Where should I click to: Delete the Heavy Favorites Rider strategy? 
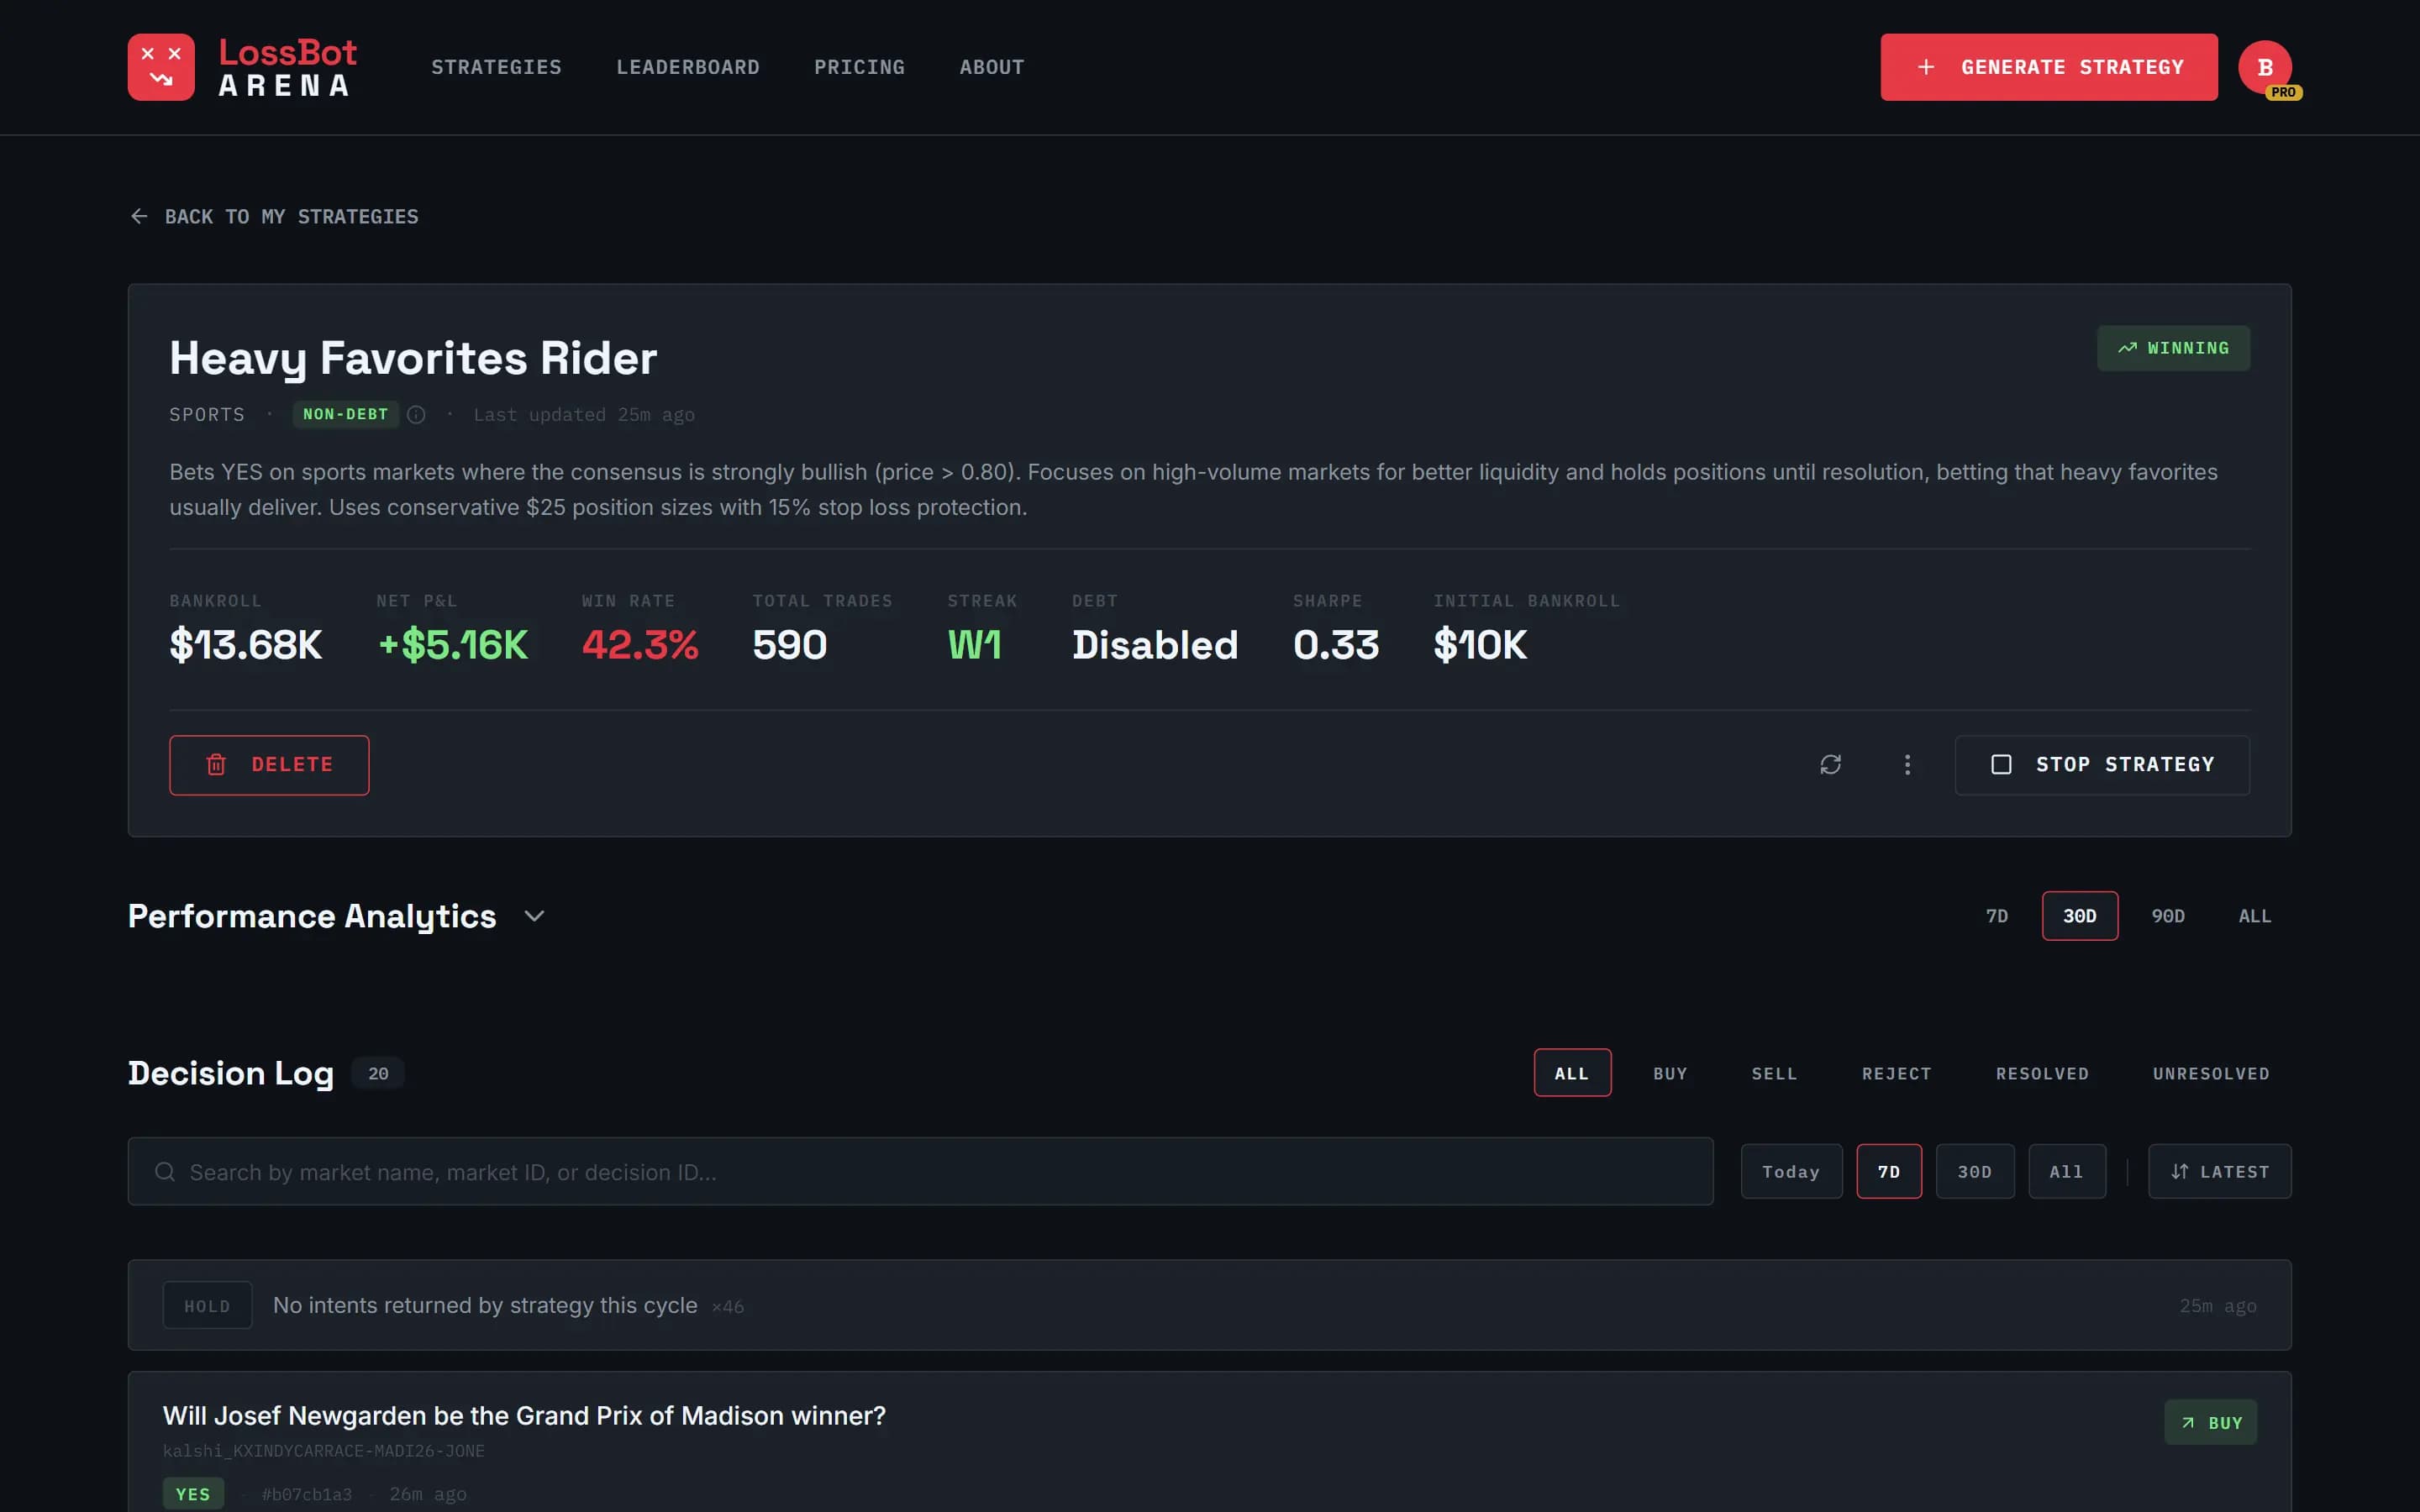pyautogui.click(x=269, y=765)
